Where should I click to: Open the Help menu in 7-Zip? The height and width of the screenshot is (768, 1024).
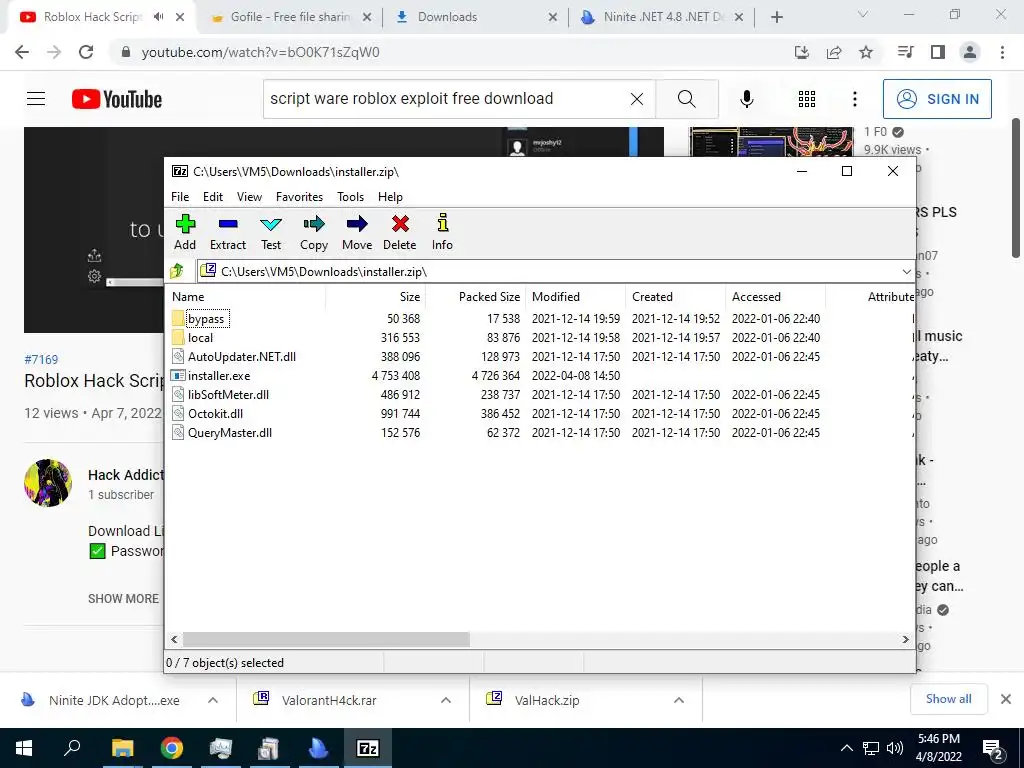click(390, 197)
